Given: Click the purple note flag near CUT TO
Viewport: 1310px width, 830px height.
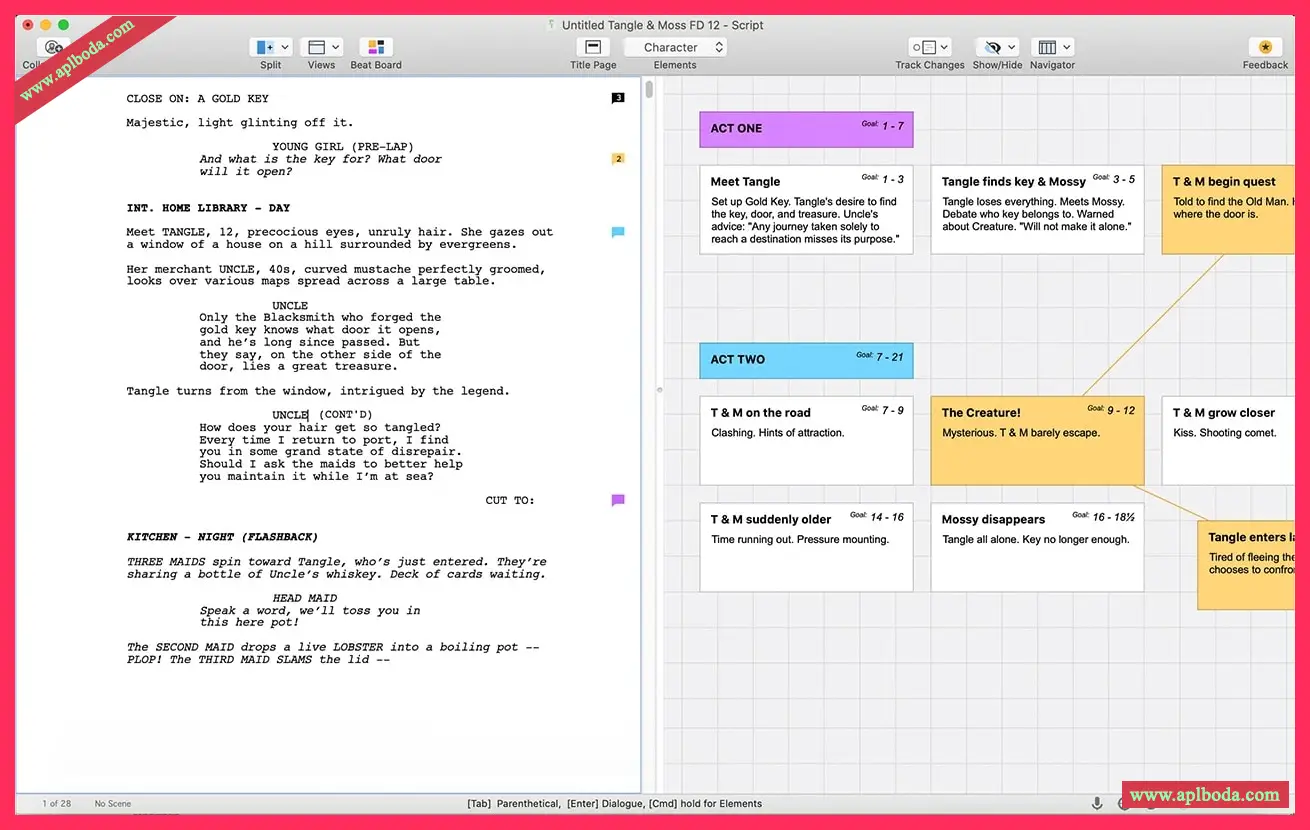Looking at the screenshot, I should pyautogui.click(x=618, y=500).
